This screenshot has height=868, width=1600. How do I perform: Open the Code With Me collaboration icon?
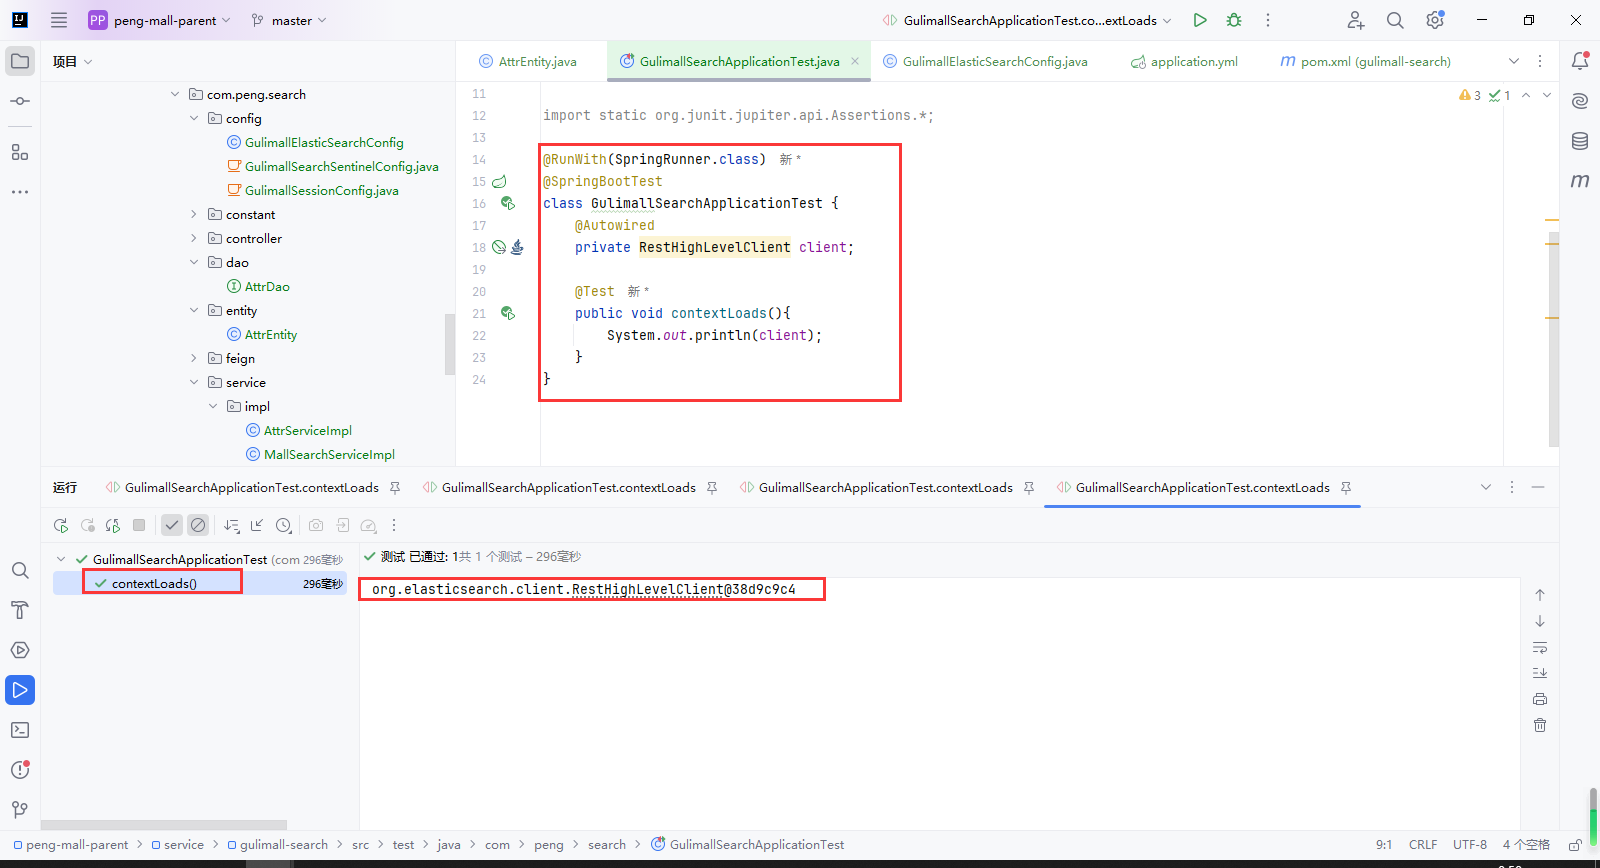coord(1355,20)
